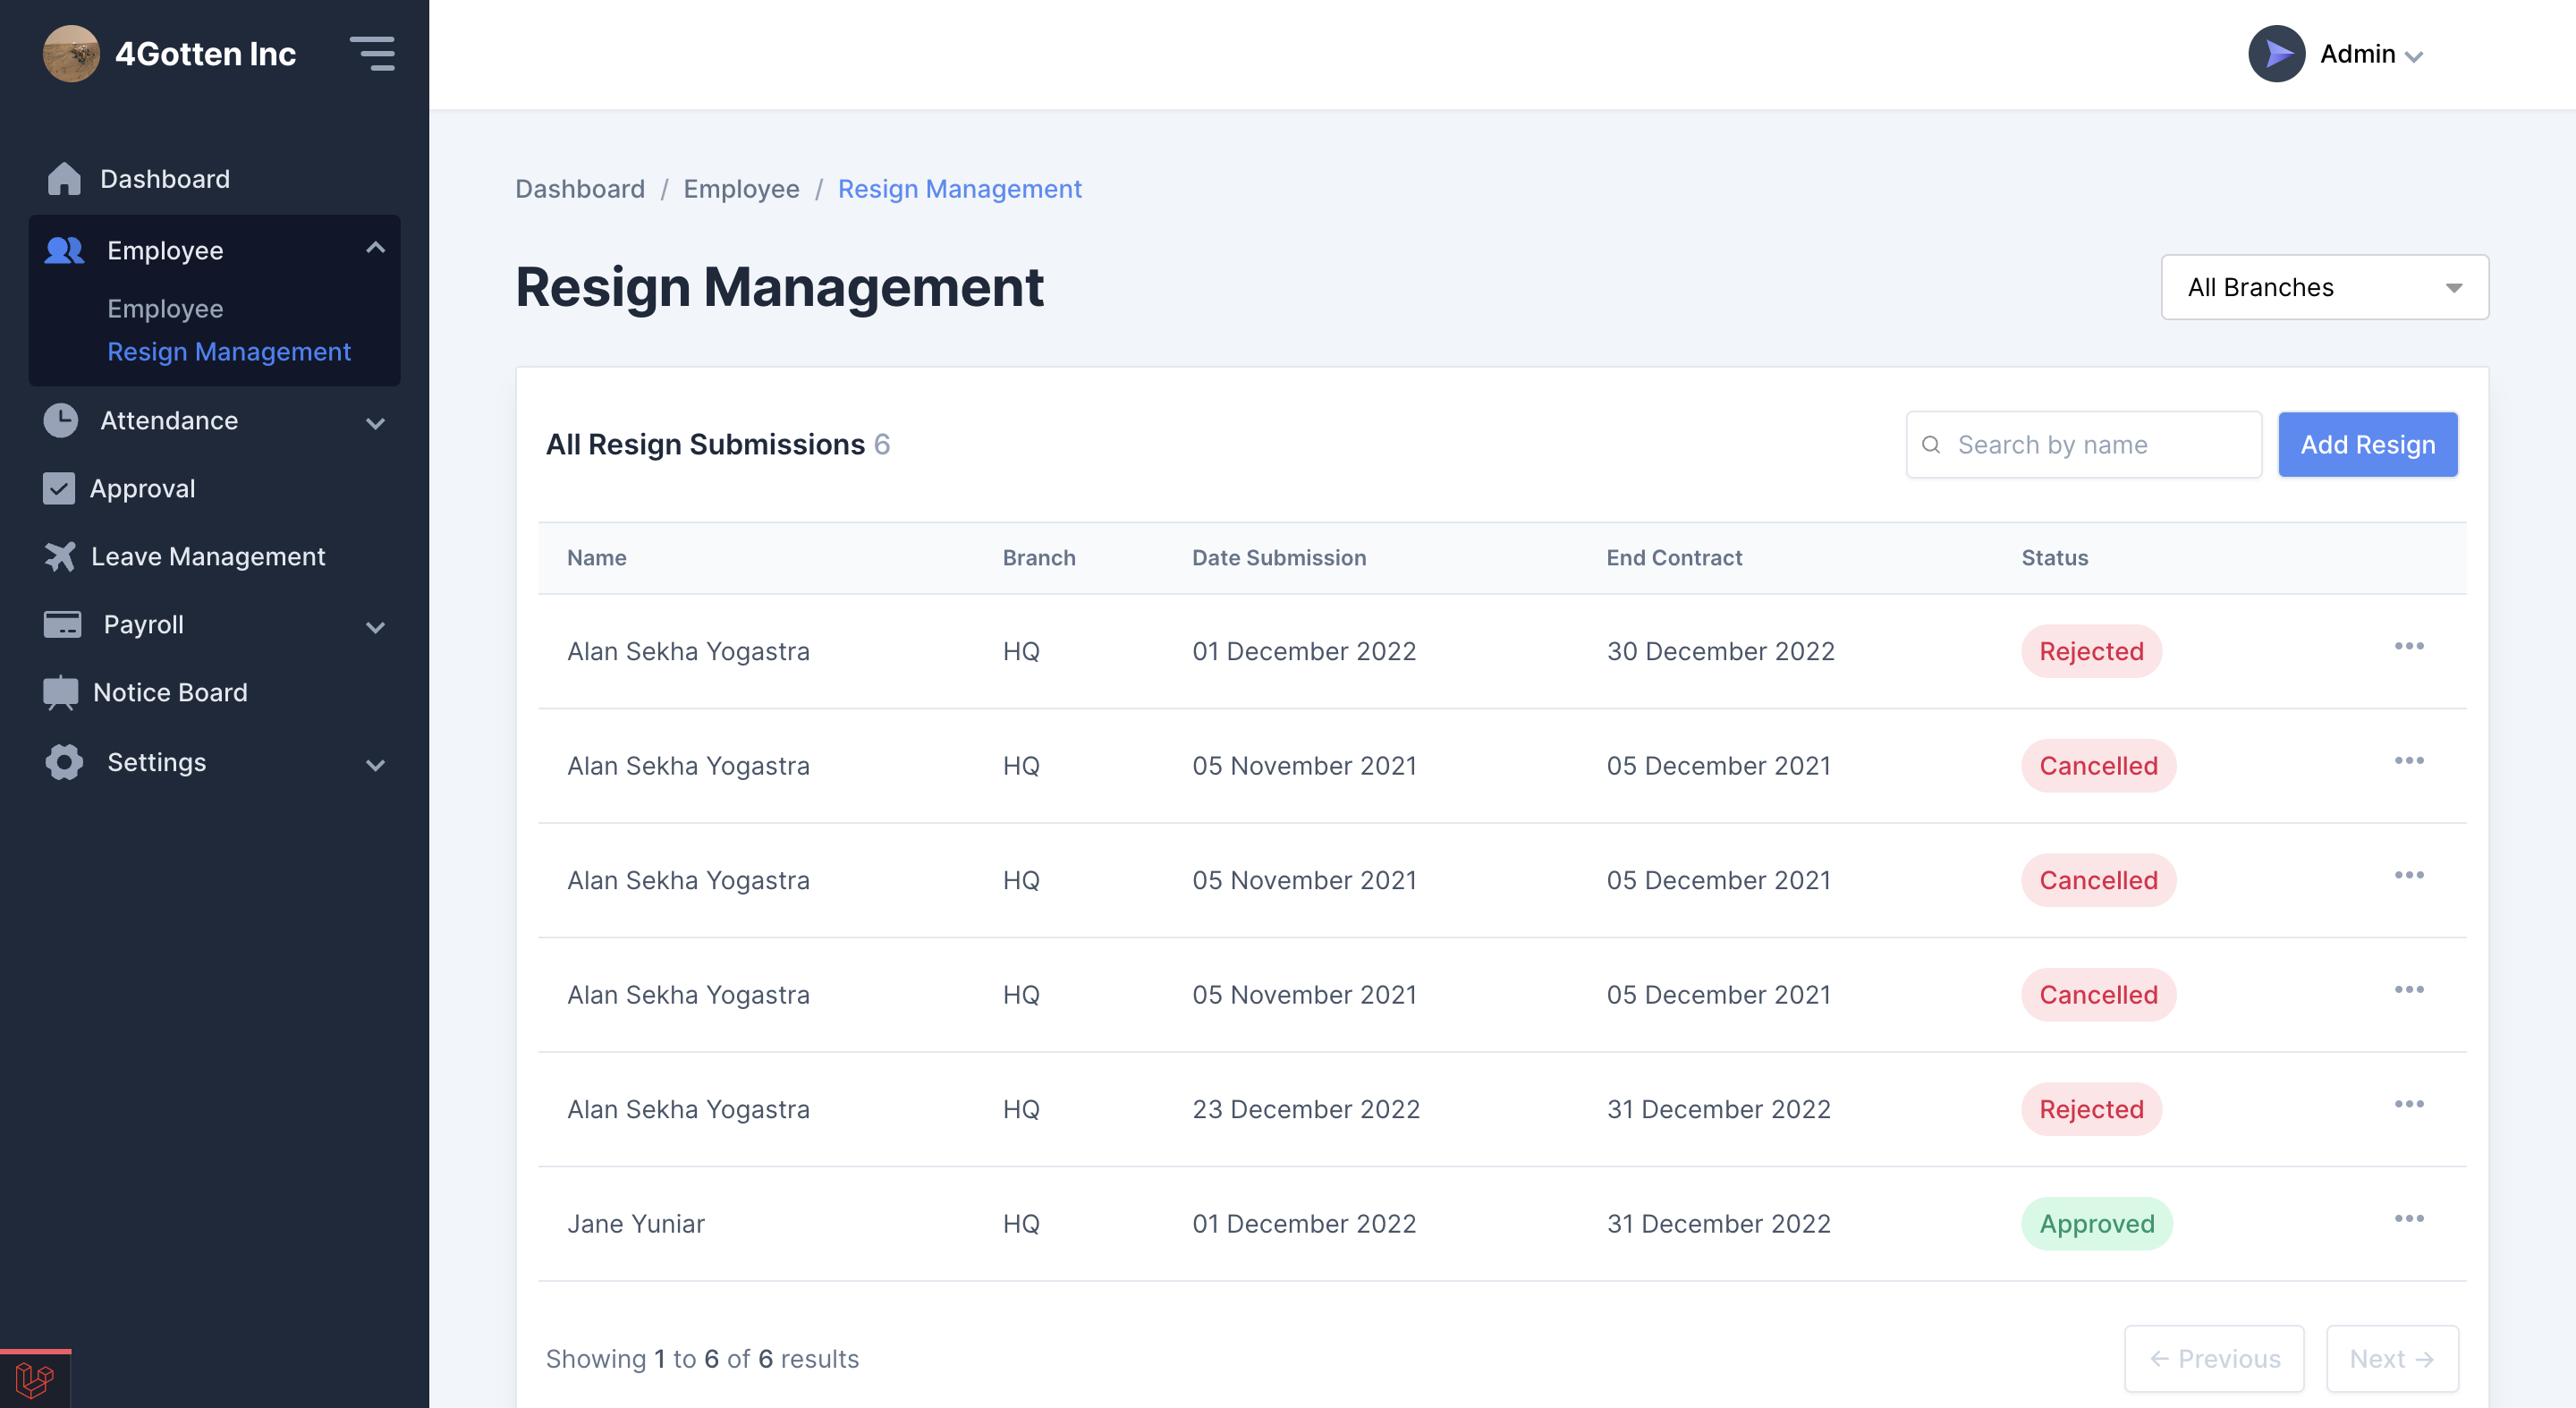Click the Employee people icon in sidebar
This screenshot has width=2576, height=1408.
point(65,250)
